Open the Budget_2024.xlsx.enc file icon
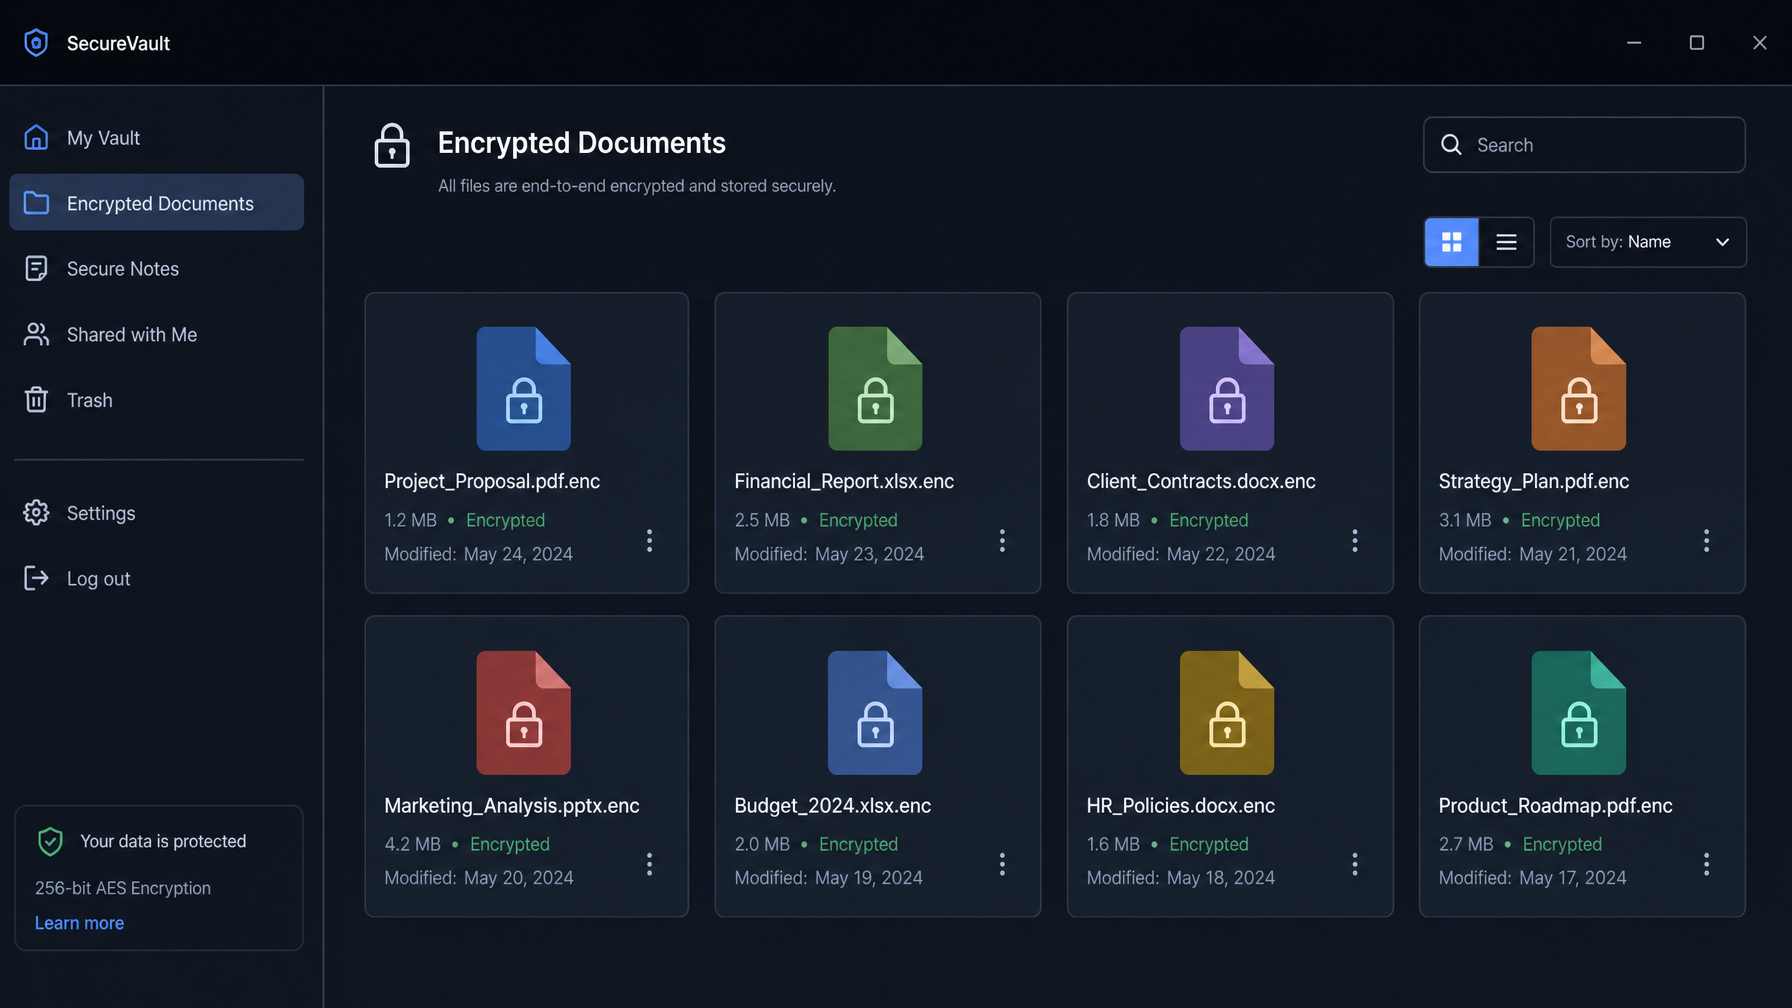Screen dimensions: 1792x1008 pos(875,712)
